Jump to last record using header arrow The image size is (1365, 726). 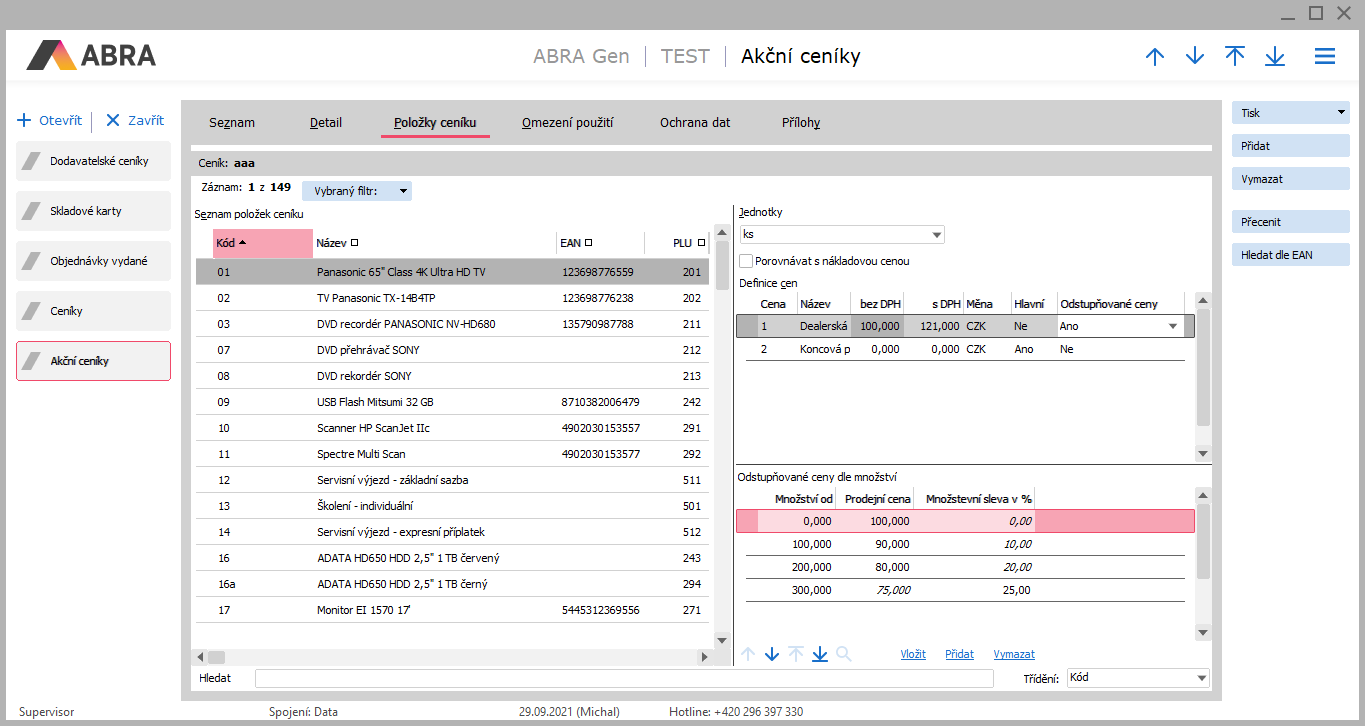click(x=1275, y=57)
